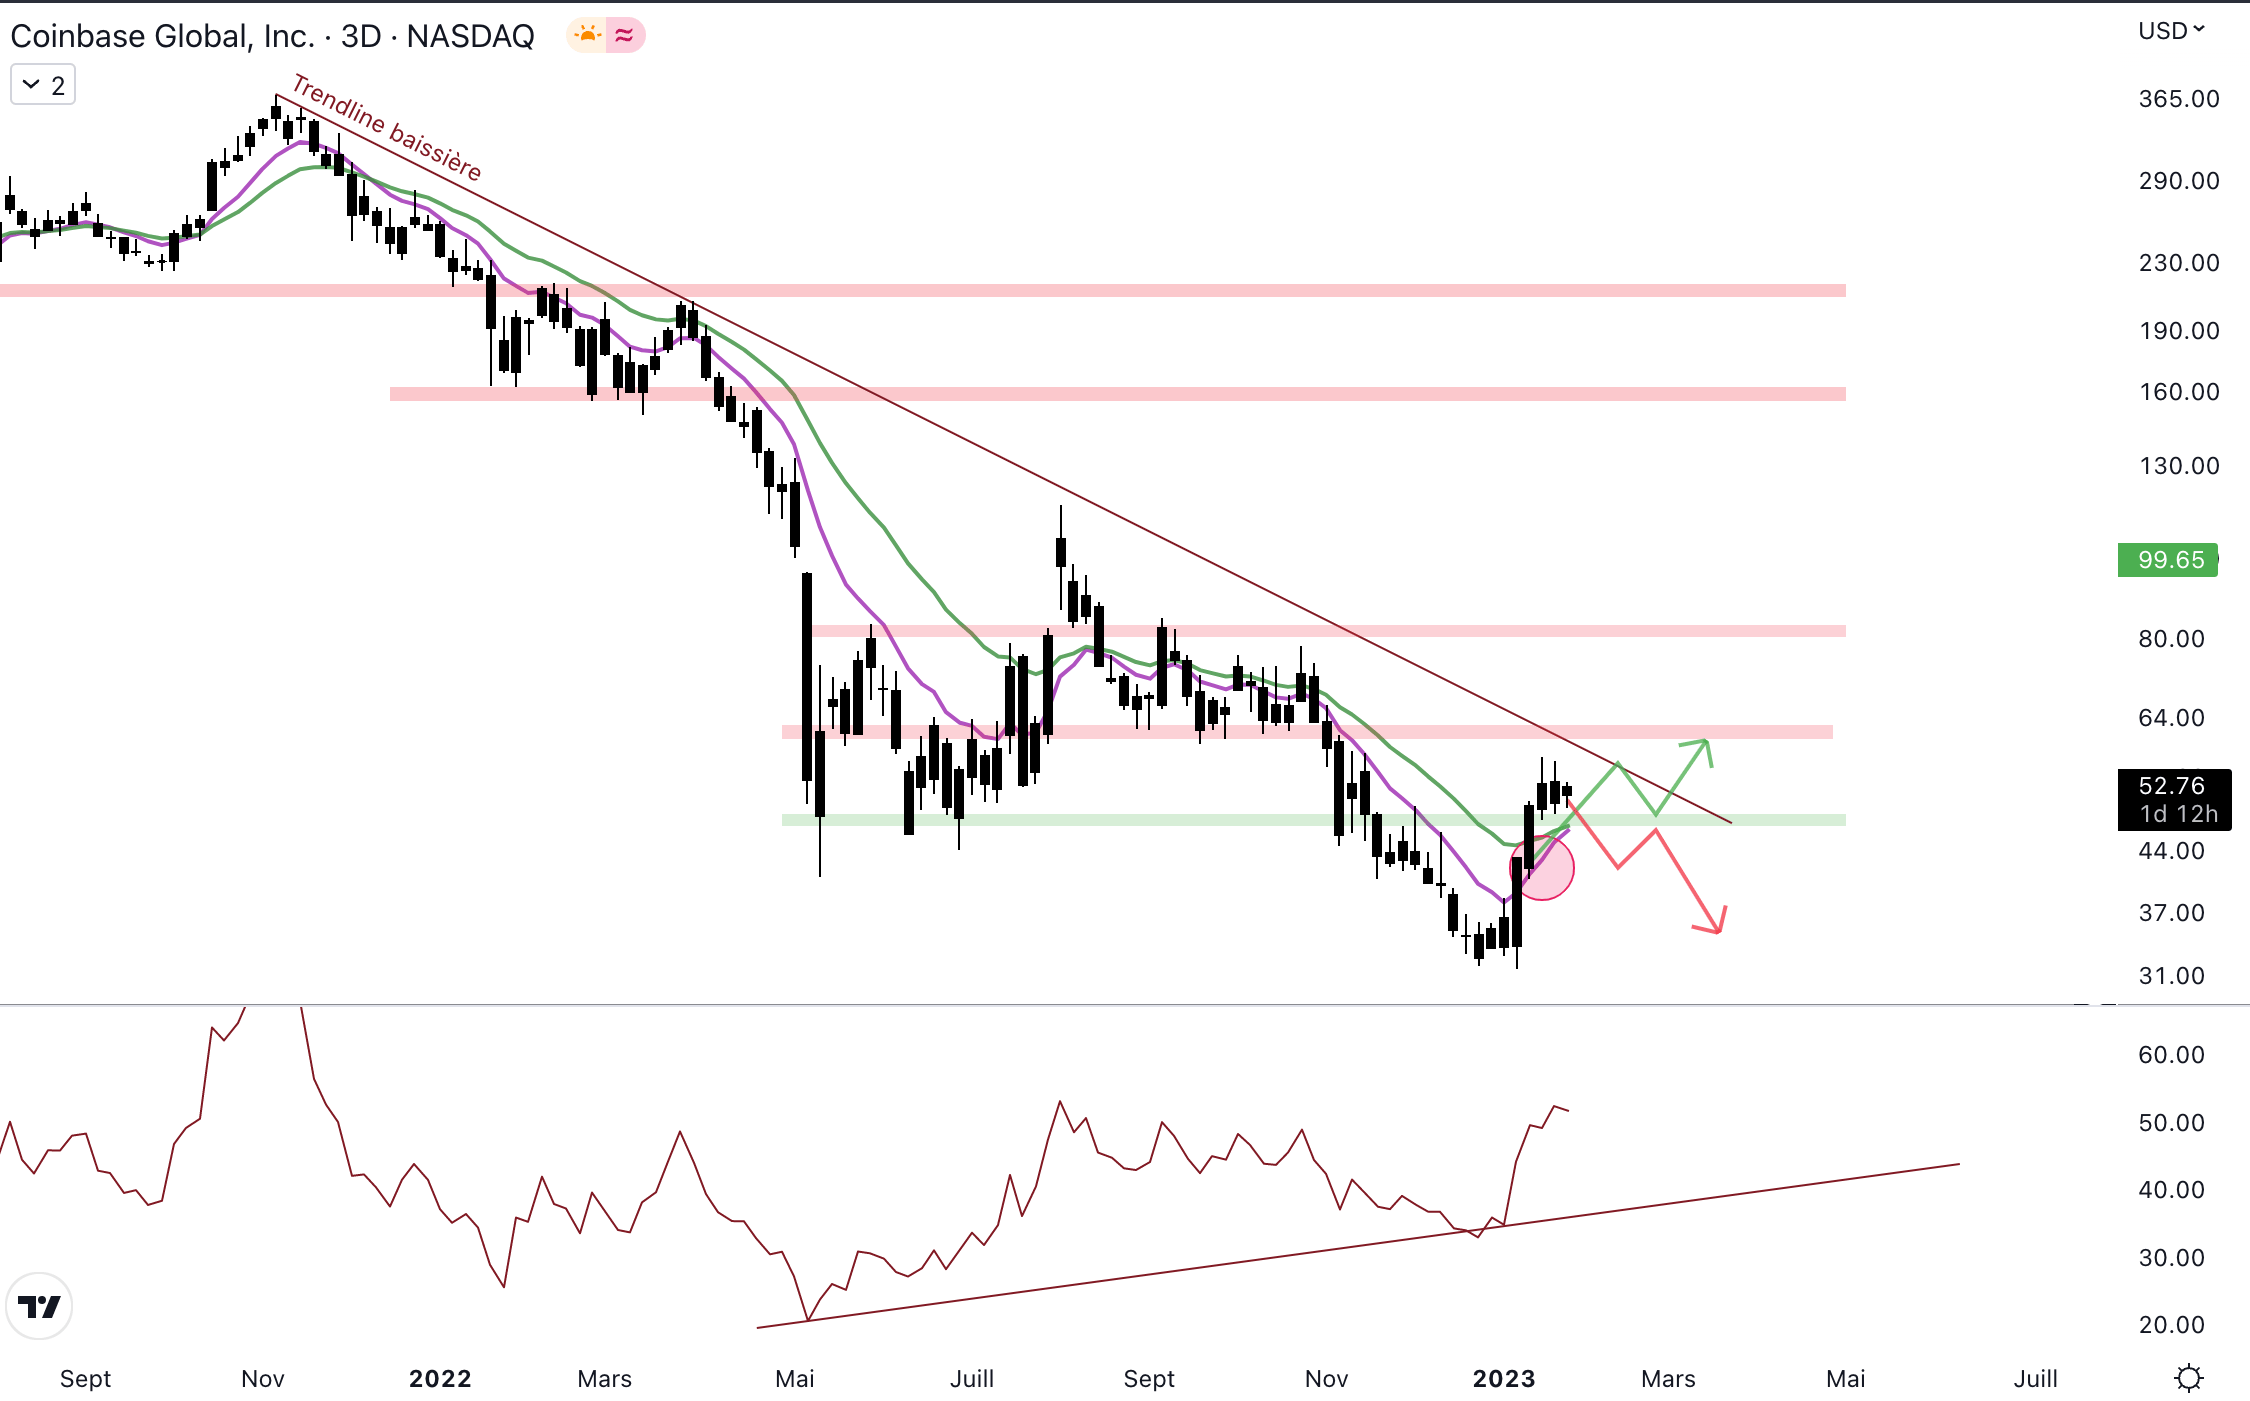Screen dimensions: 2250x1401
Task: Click the 365.00 price scale label
Action: (2178, 99)
